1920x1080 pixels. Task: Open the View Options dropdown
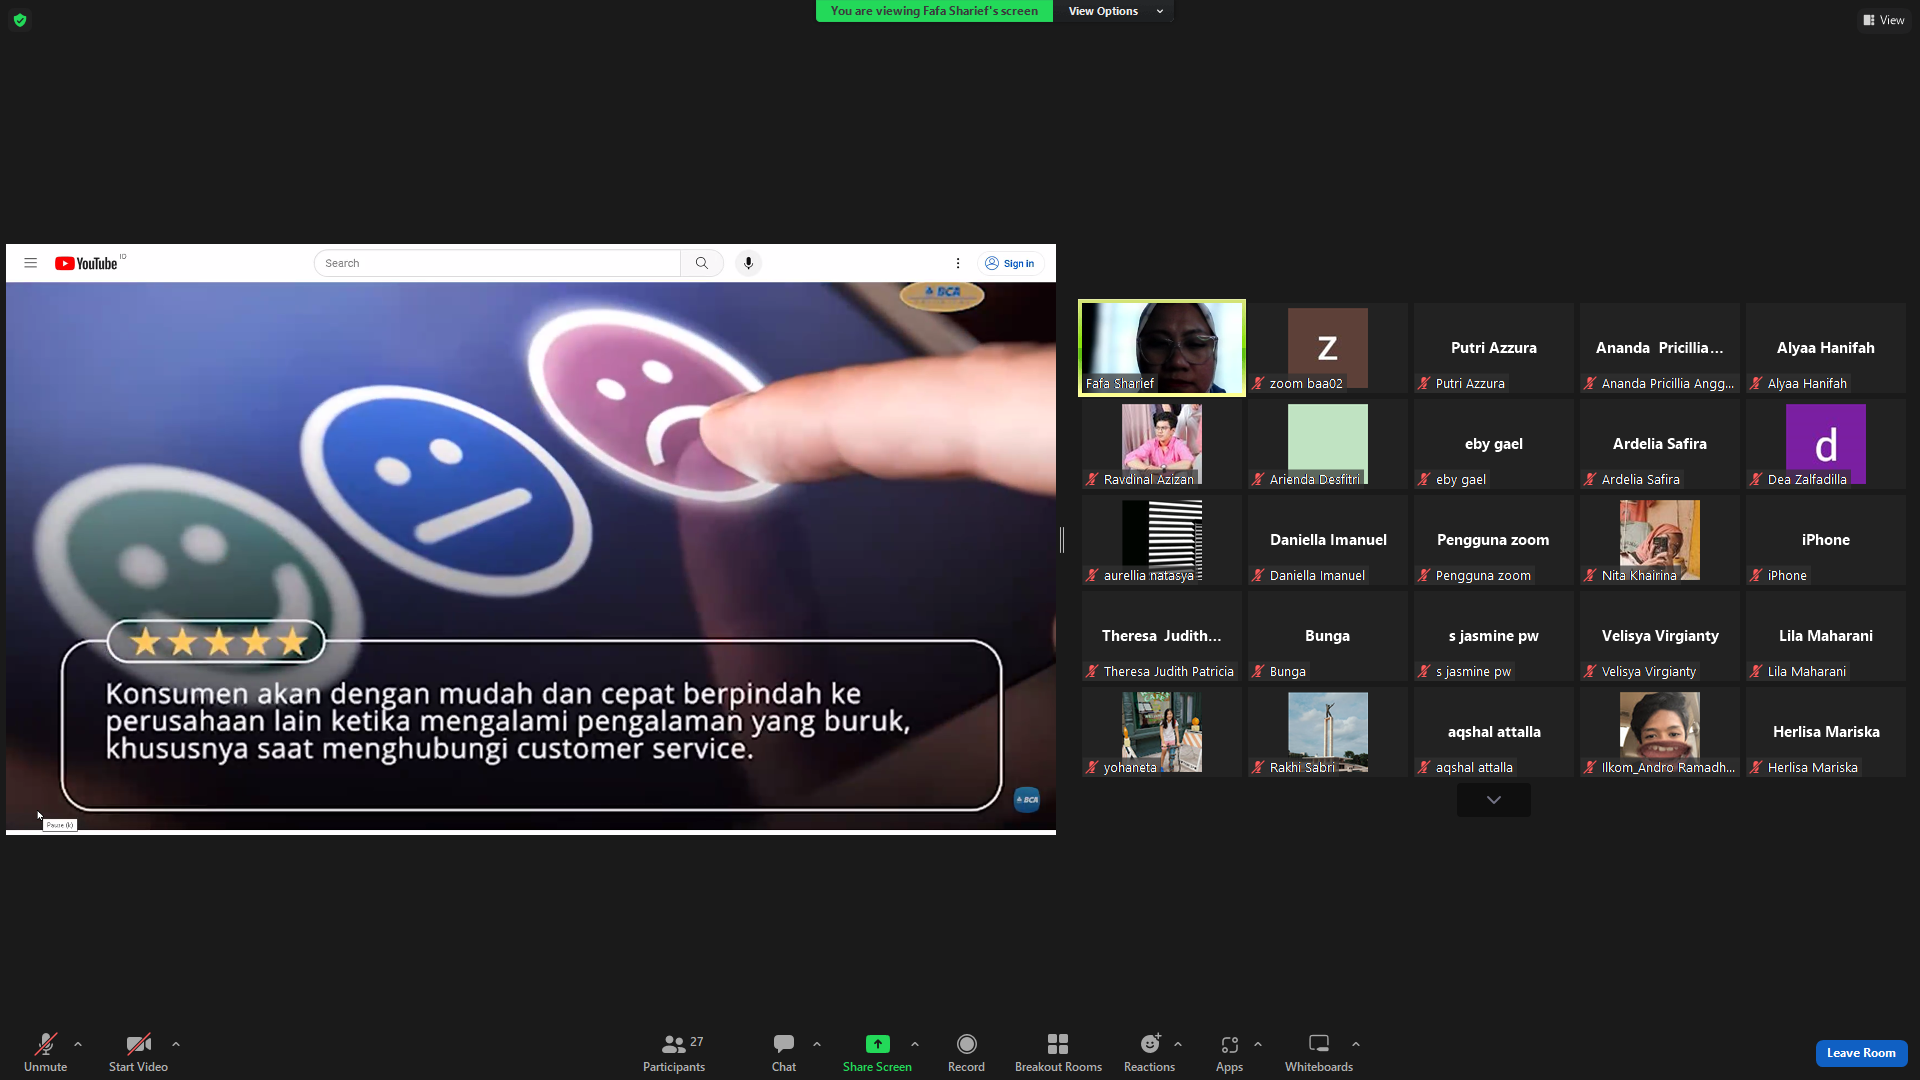(x=1114, y=11)
